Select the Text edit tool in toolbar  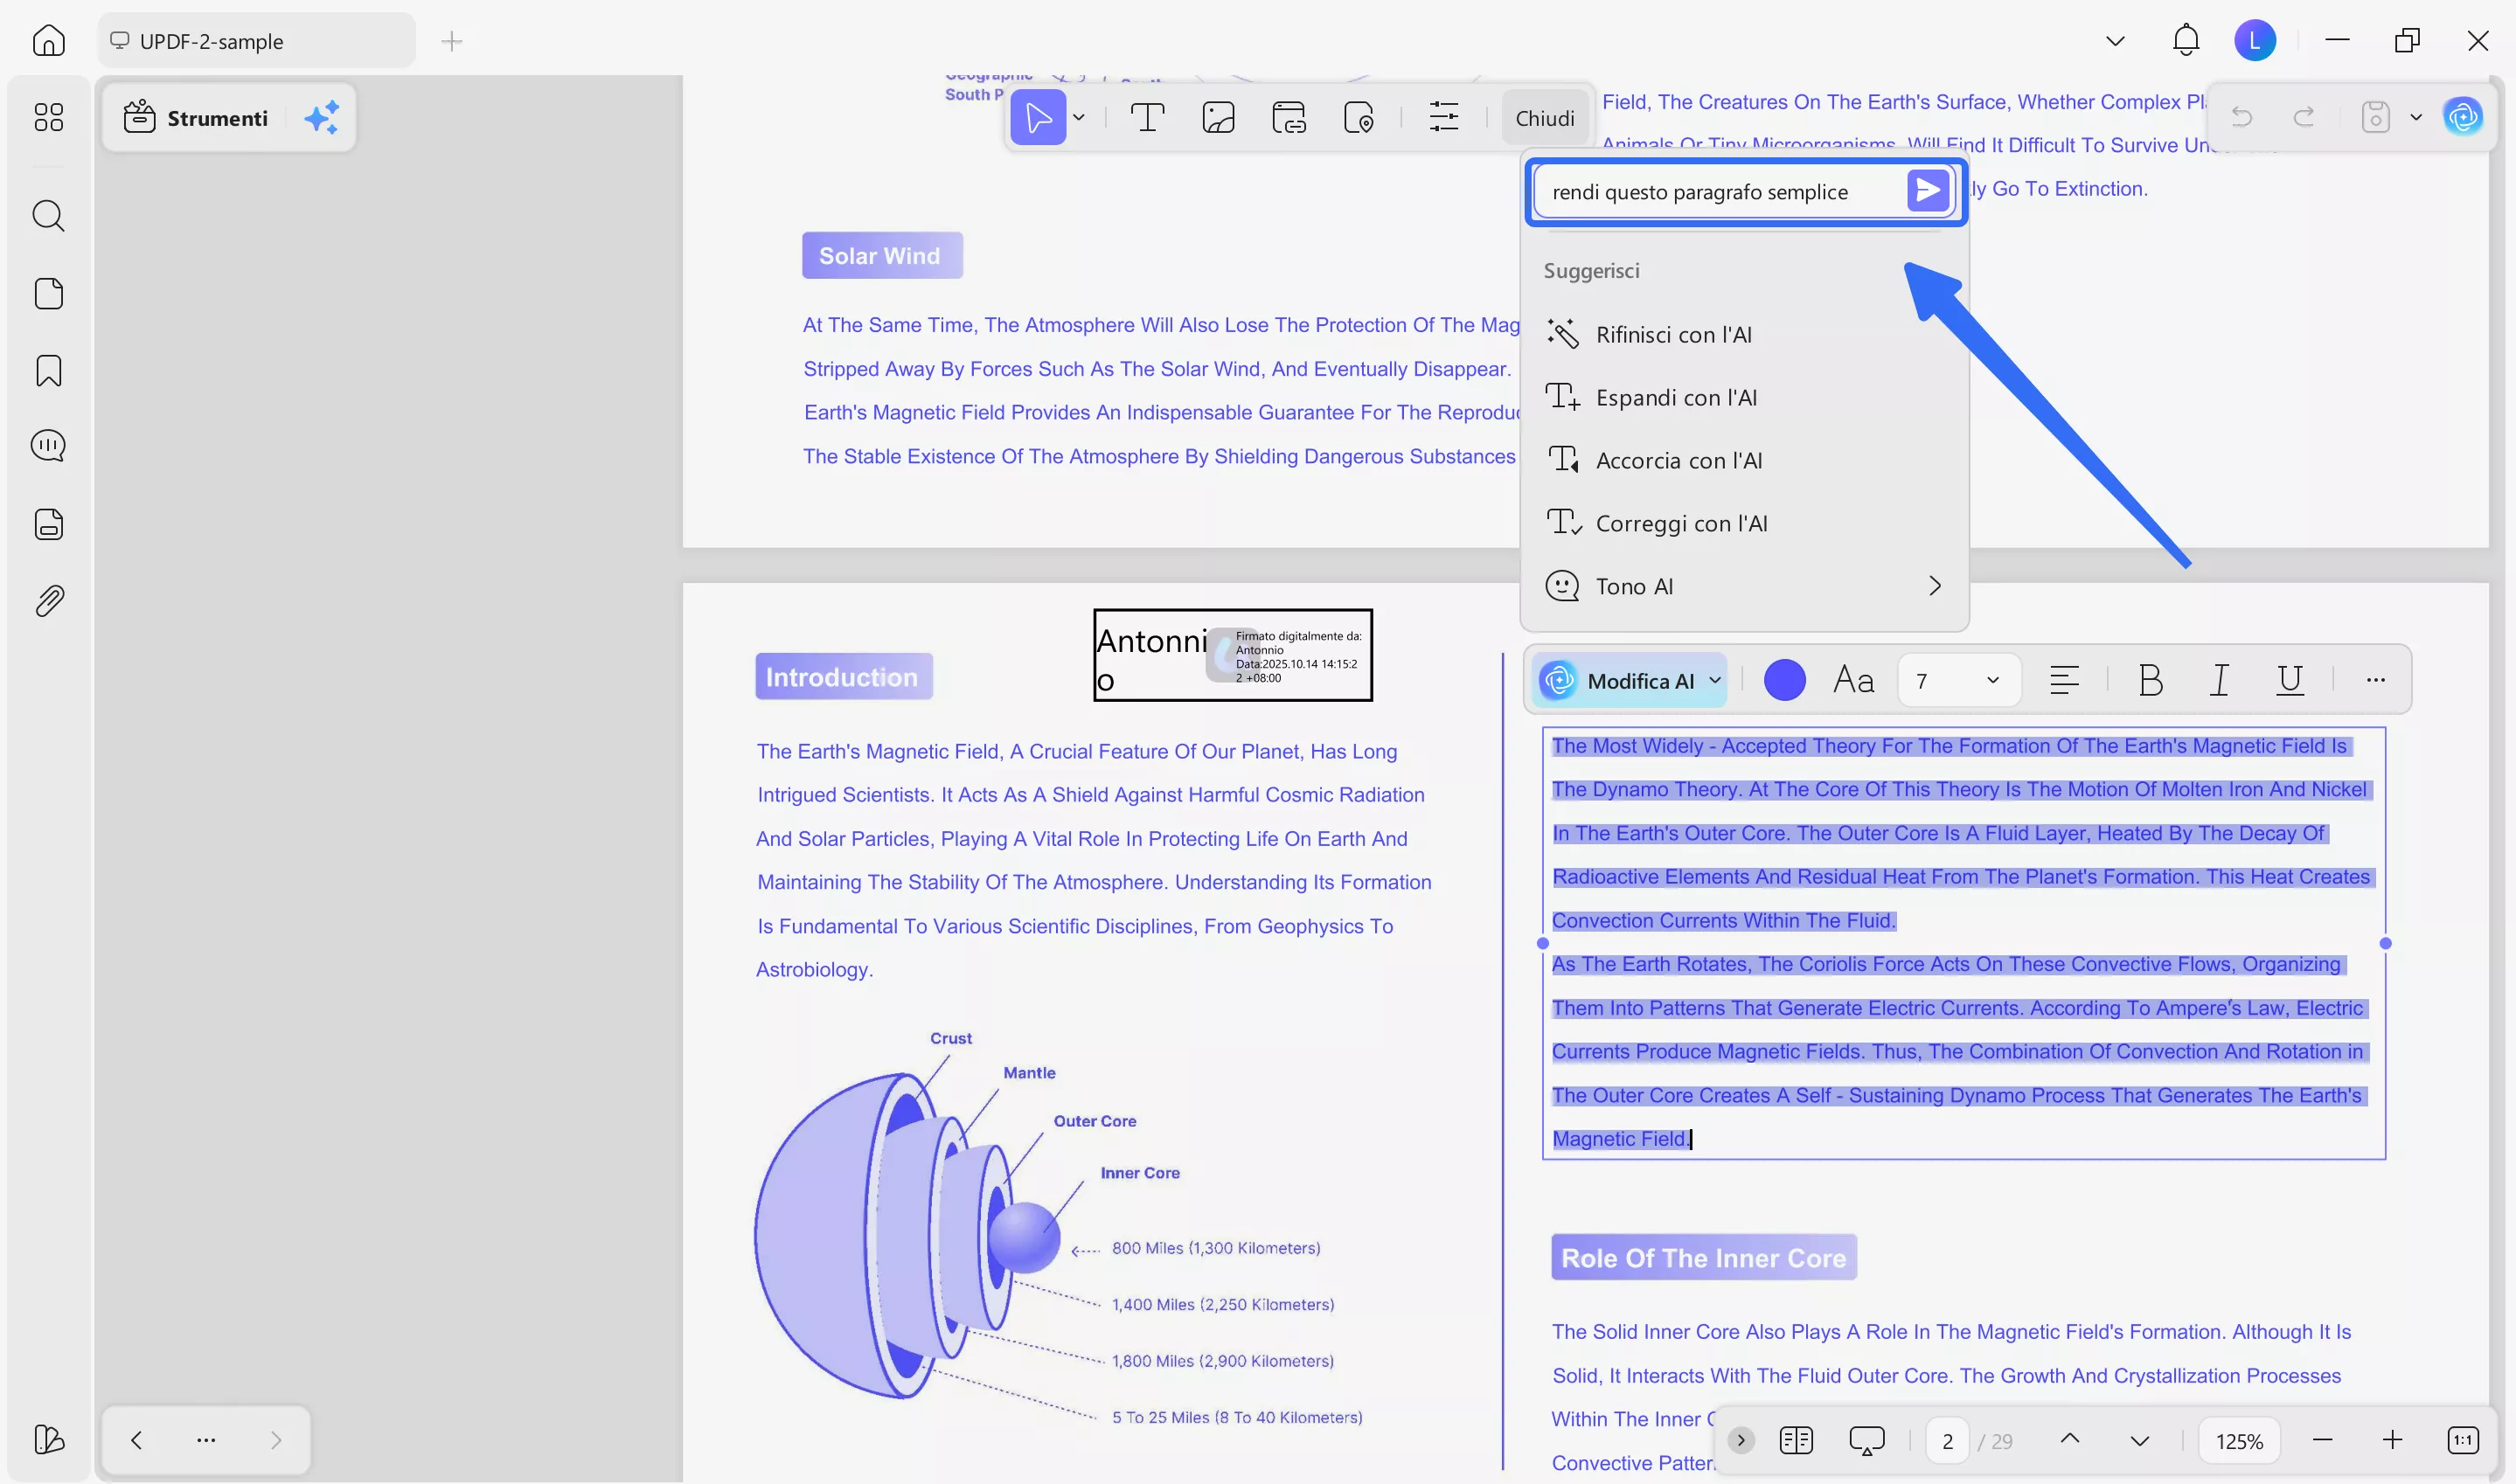pos(1147,118)
